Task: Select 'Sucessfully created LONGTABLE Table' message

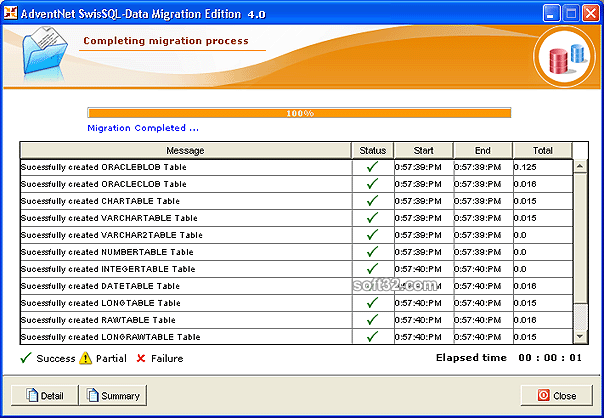Action: (101, 303)
